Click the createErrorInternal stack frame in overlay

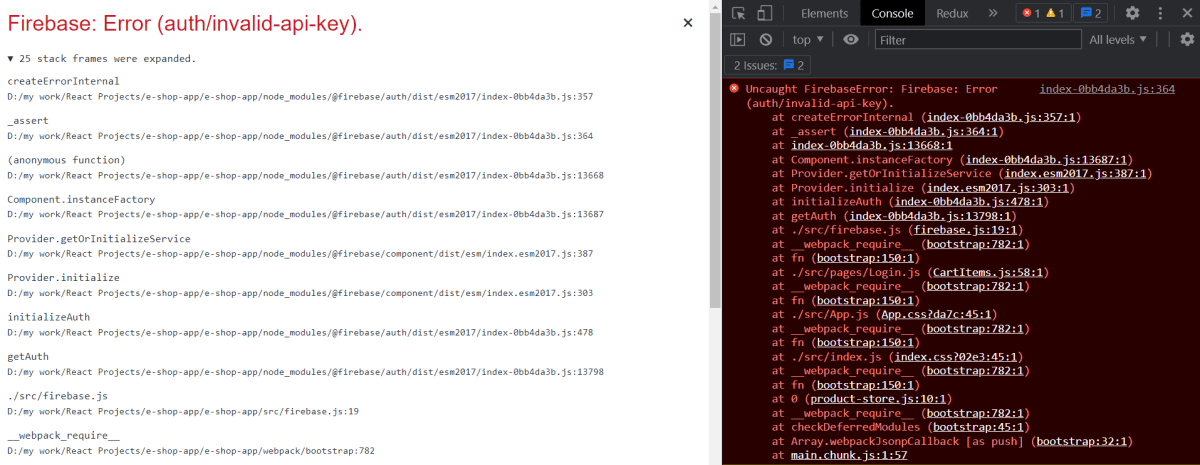63,81
